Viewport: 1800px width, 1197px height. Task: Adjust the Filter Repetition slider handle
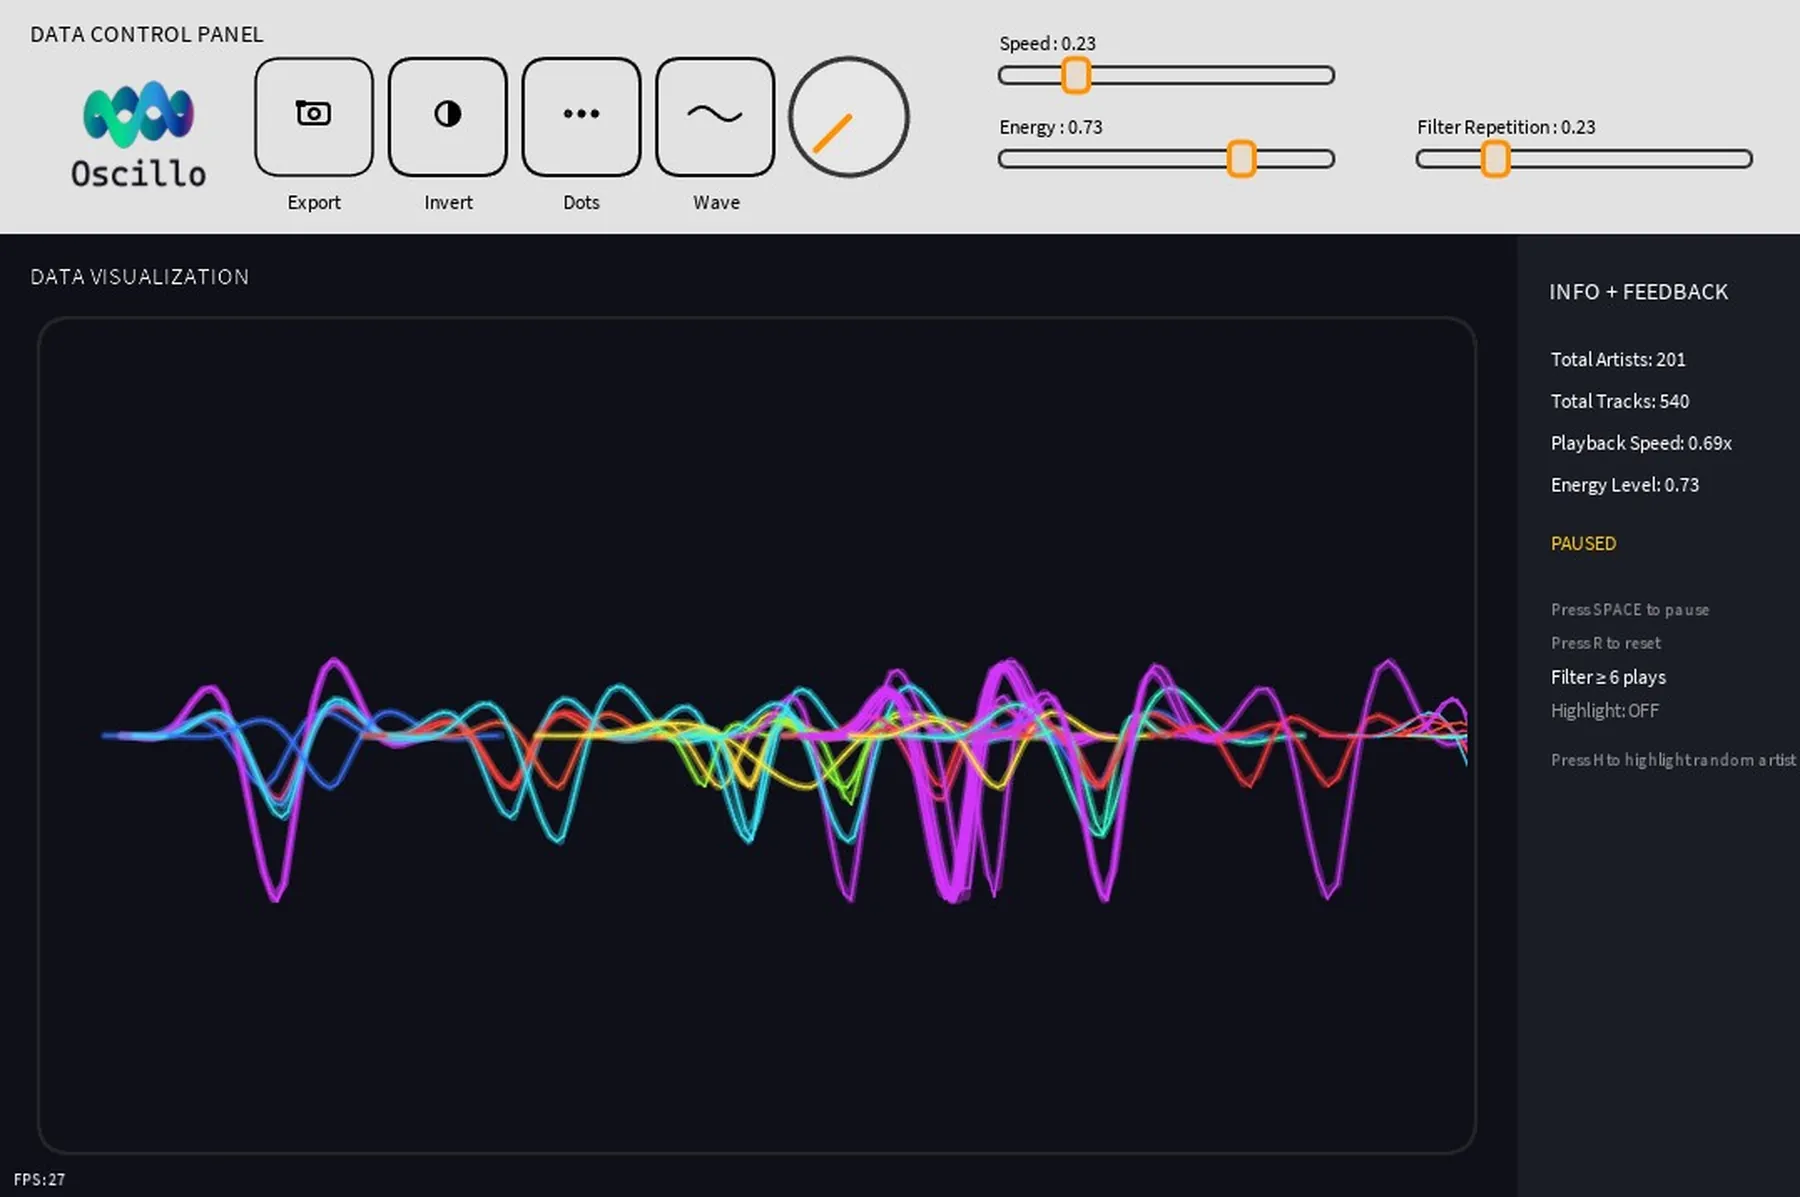pos(1495,159)
